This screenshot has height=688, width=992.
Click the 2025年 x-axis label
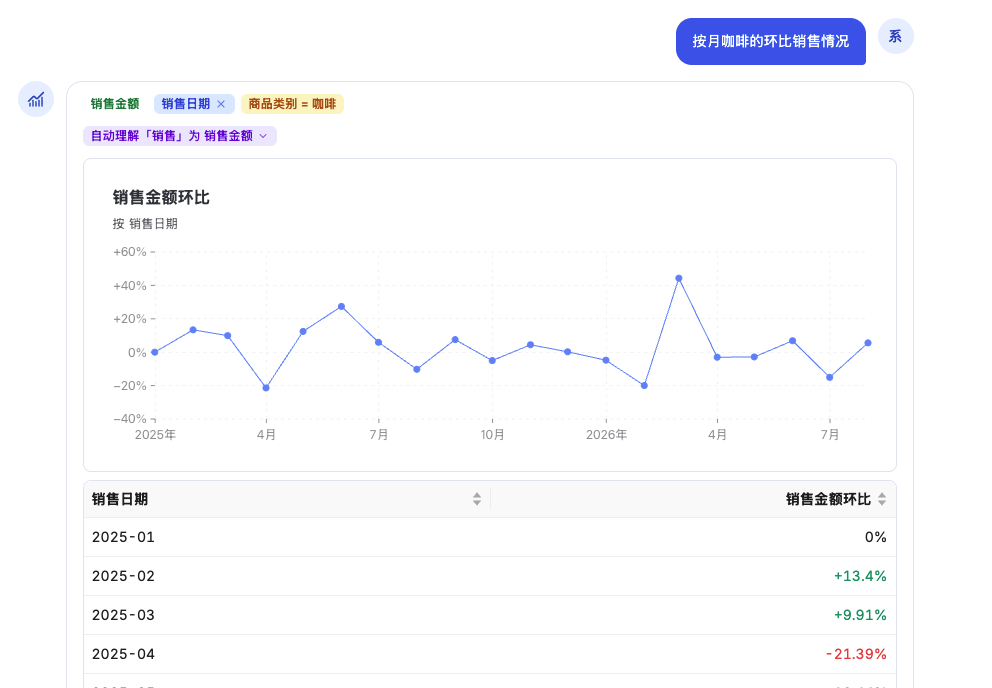point(155,435)
